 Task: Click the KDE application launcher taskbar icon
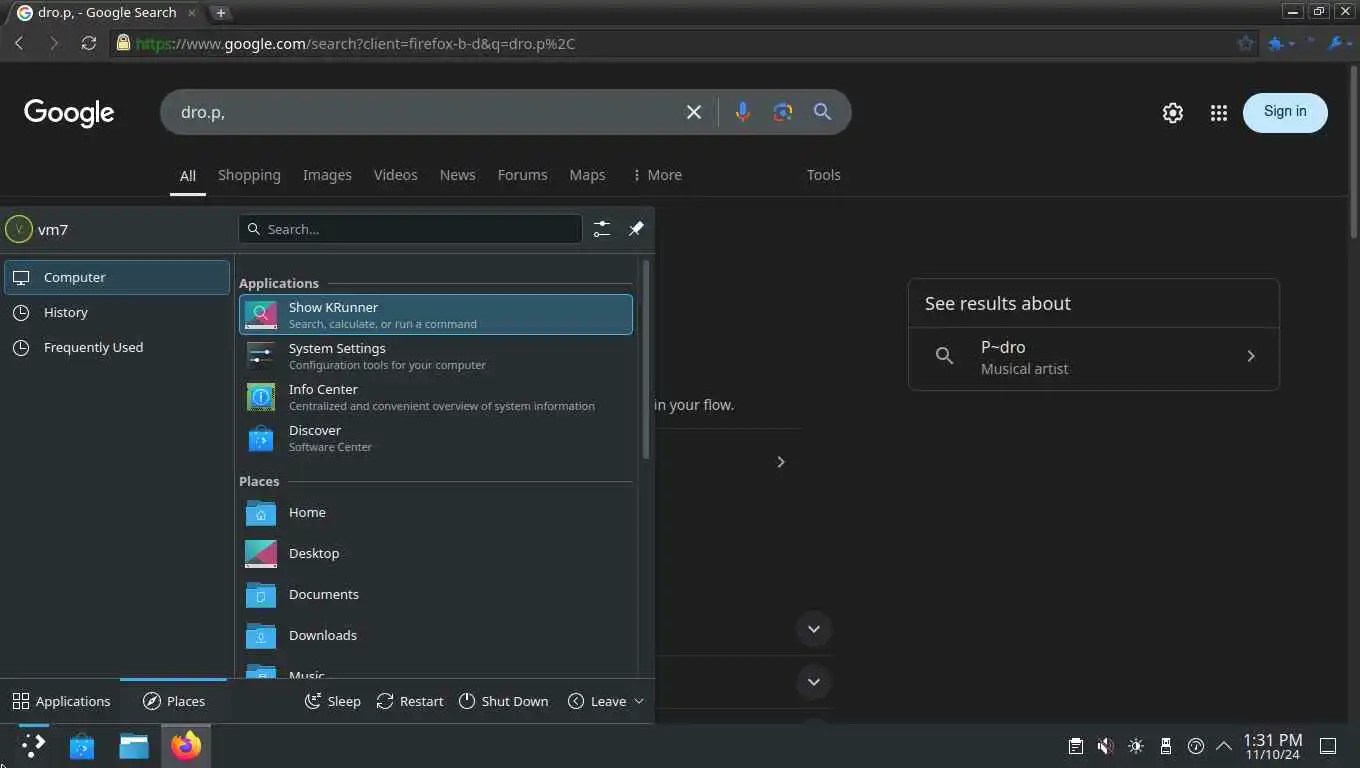pos(33,746)
